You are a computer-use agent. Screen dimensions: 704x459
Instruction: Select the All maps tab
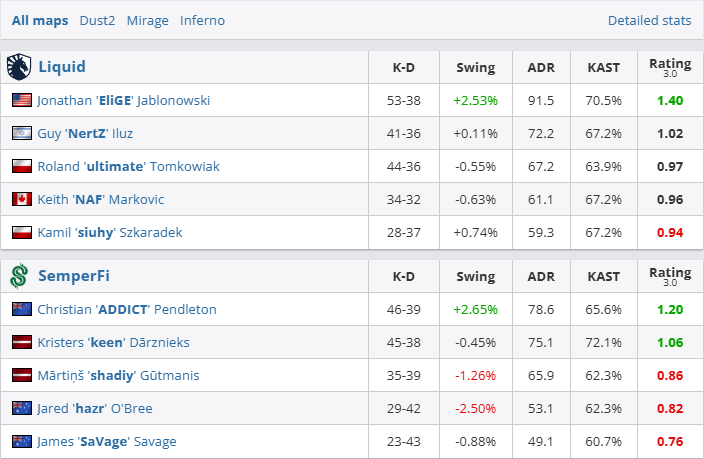[40, 20]
